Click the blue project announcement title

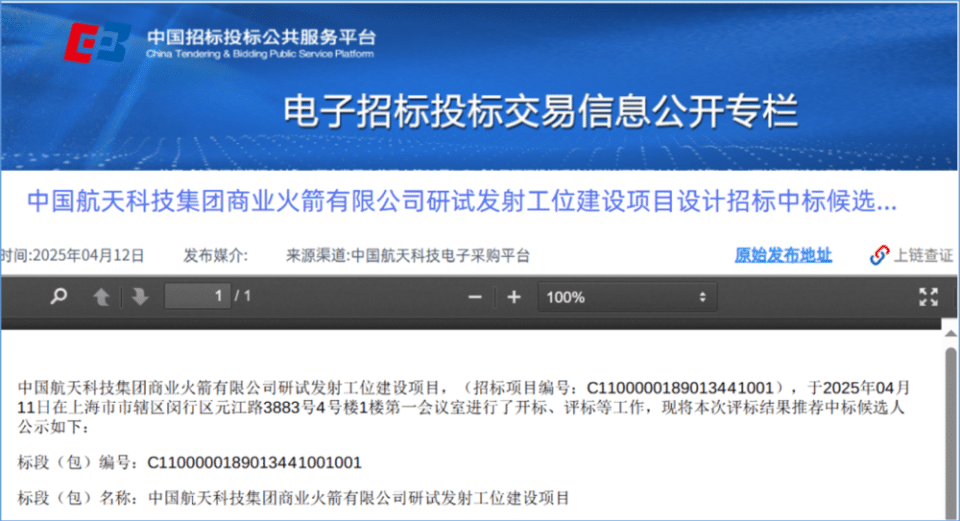coord(461,202)
